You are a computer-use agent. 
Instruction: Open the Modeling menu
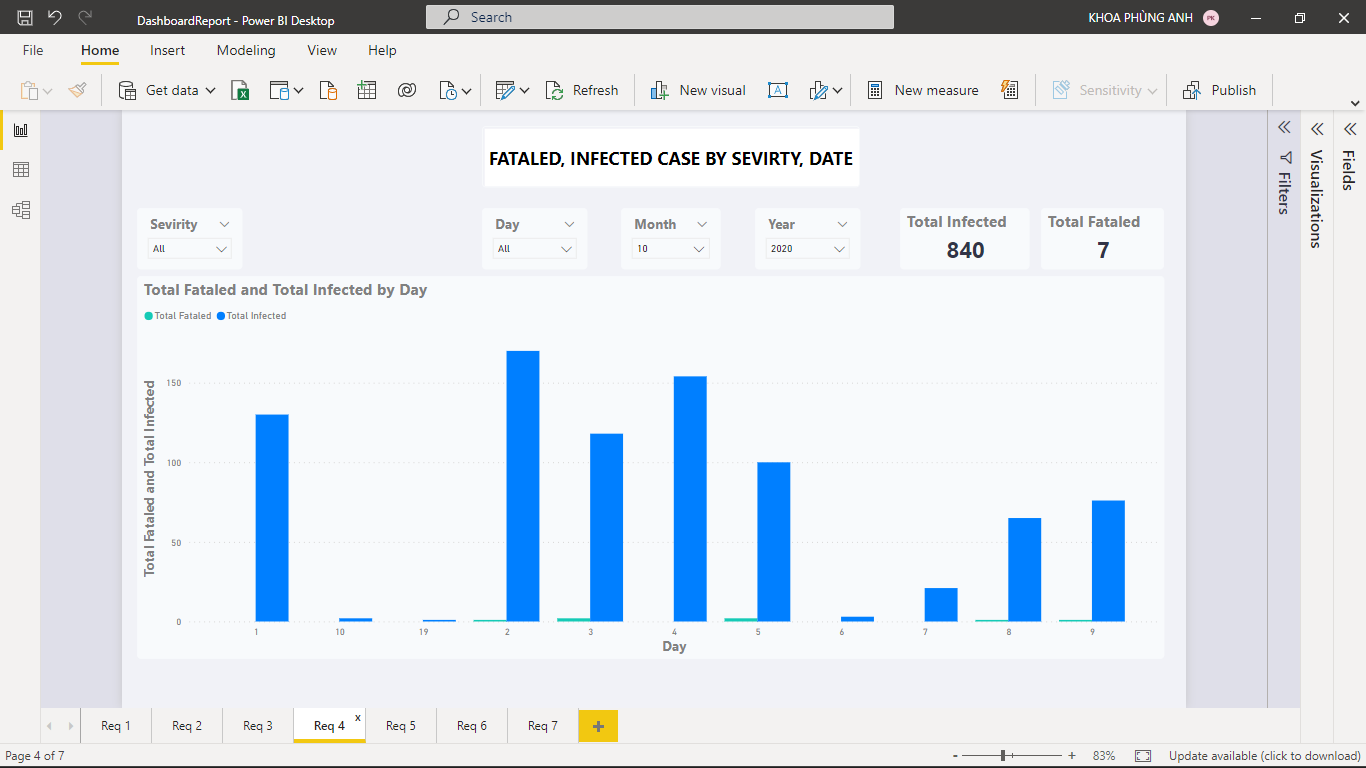(246, 50)
